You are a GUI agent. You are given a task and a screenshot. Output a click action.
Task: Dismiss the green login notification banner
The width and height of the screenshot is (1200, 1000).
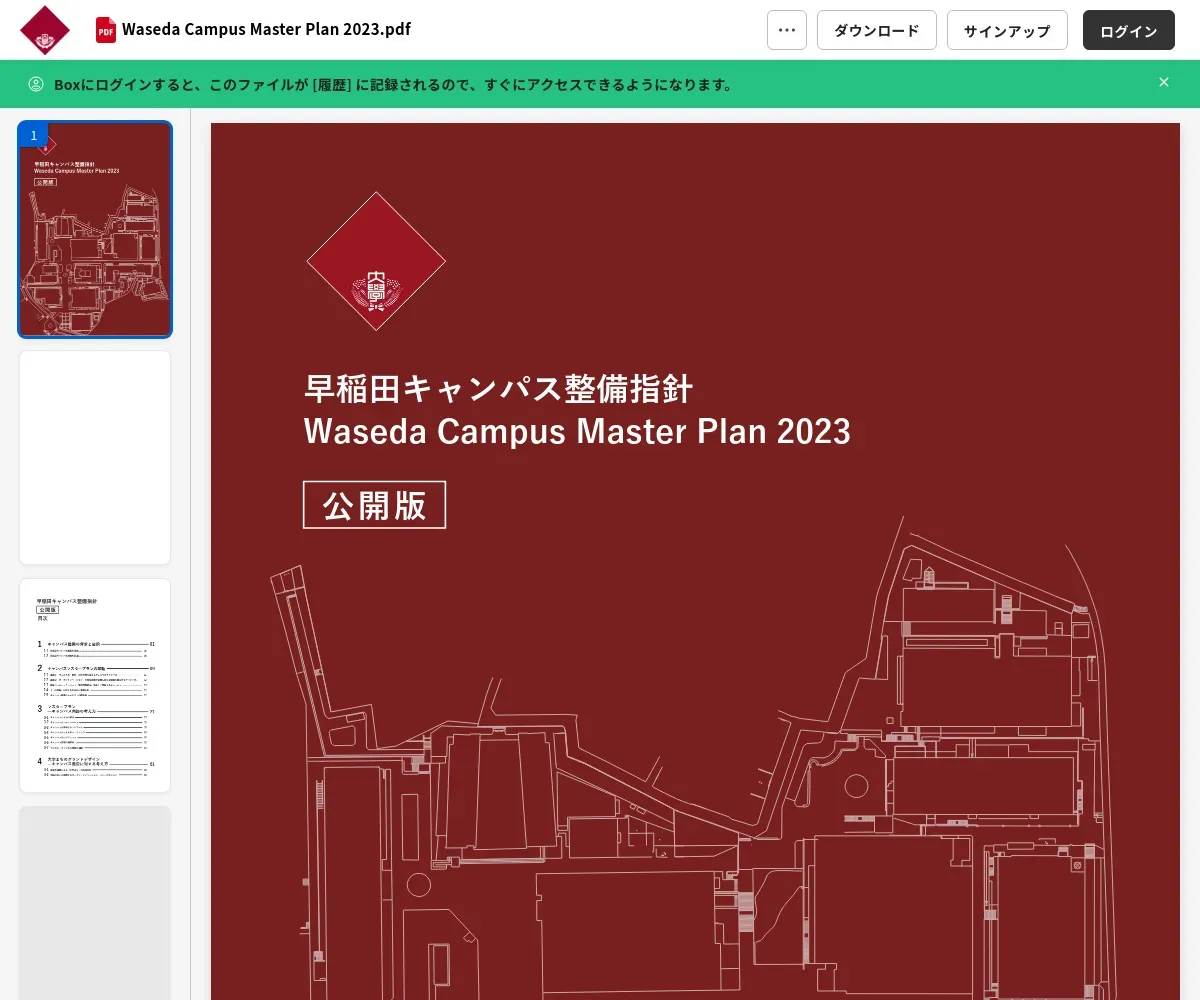(x=1164, y=82)
